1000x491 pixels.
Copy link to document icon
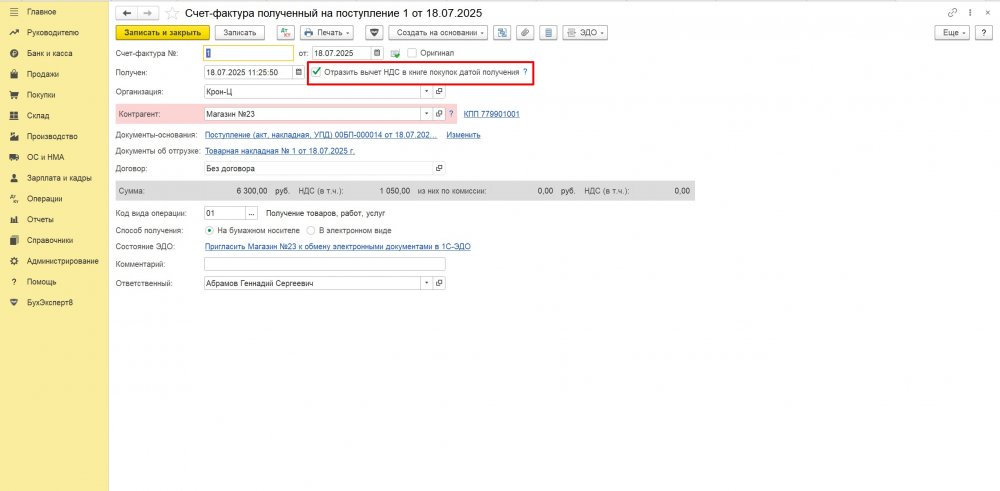click(952, 12)
